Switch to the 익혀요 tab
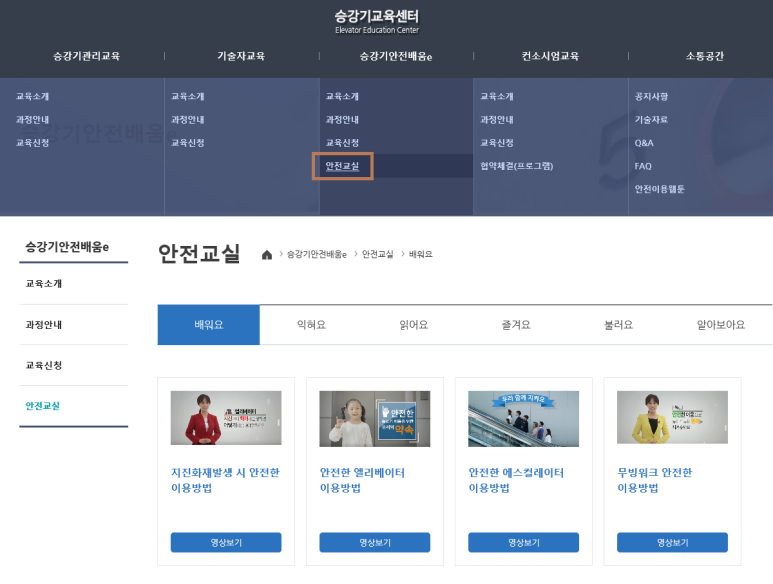 point(311,325)
